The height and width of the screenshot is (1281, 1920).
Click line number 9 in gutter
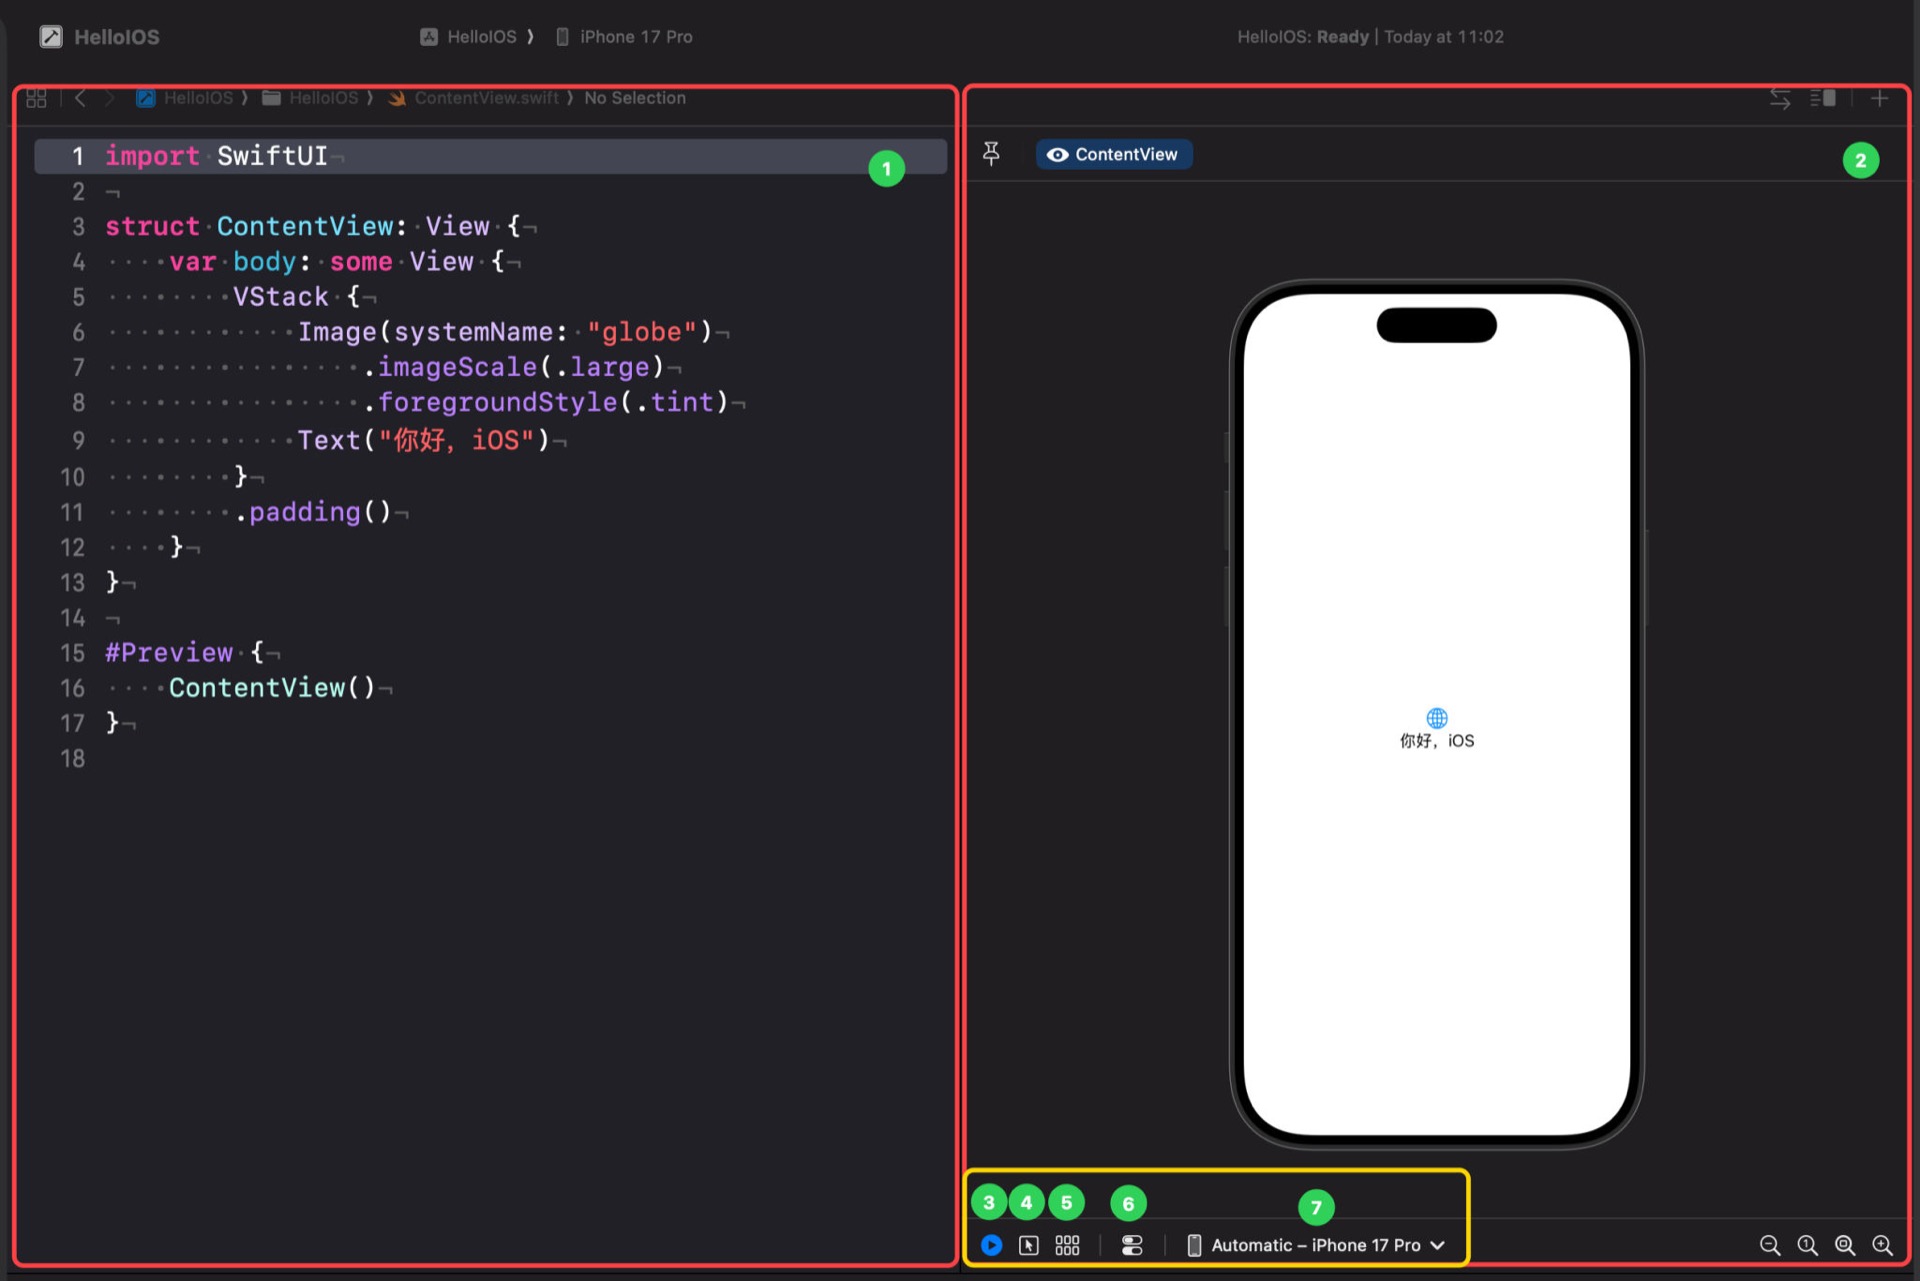tap(78, 440)
